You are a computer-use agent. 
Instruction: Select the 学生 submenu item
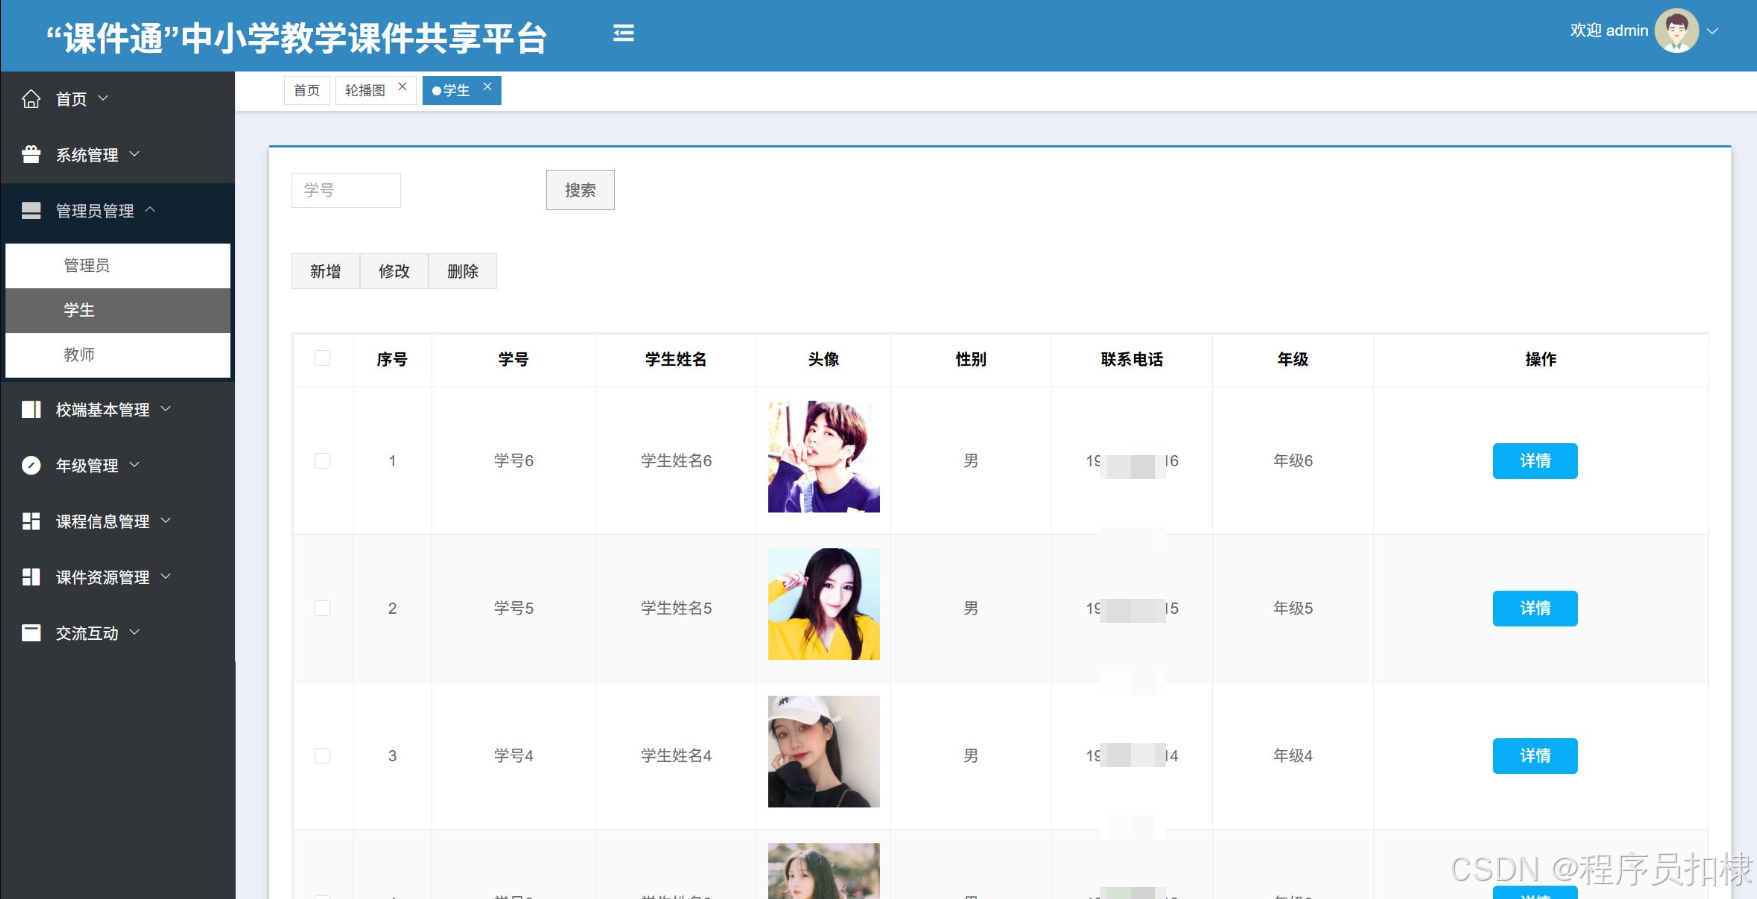118,310
